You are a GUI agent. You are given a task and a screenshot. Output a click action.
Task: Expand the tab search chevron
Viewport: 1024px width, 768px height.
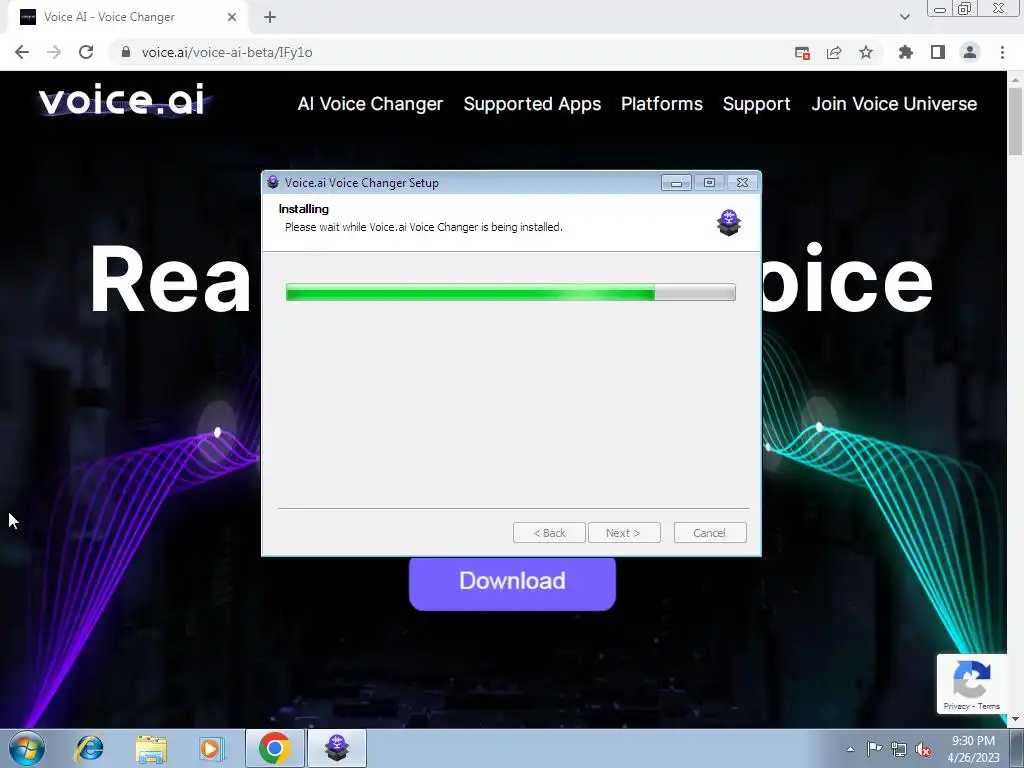(x=904, y=17)
